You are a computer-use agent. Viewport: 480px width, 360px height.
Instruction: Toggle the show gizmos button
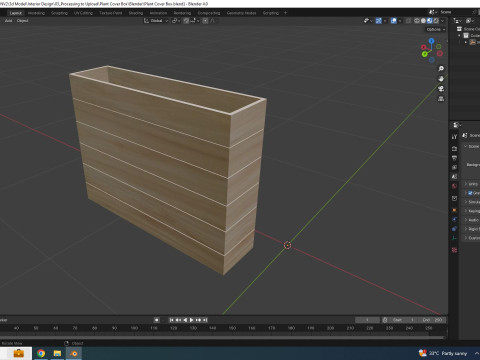click(379, 21)
